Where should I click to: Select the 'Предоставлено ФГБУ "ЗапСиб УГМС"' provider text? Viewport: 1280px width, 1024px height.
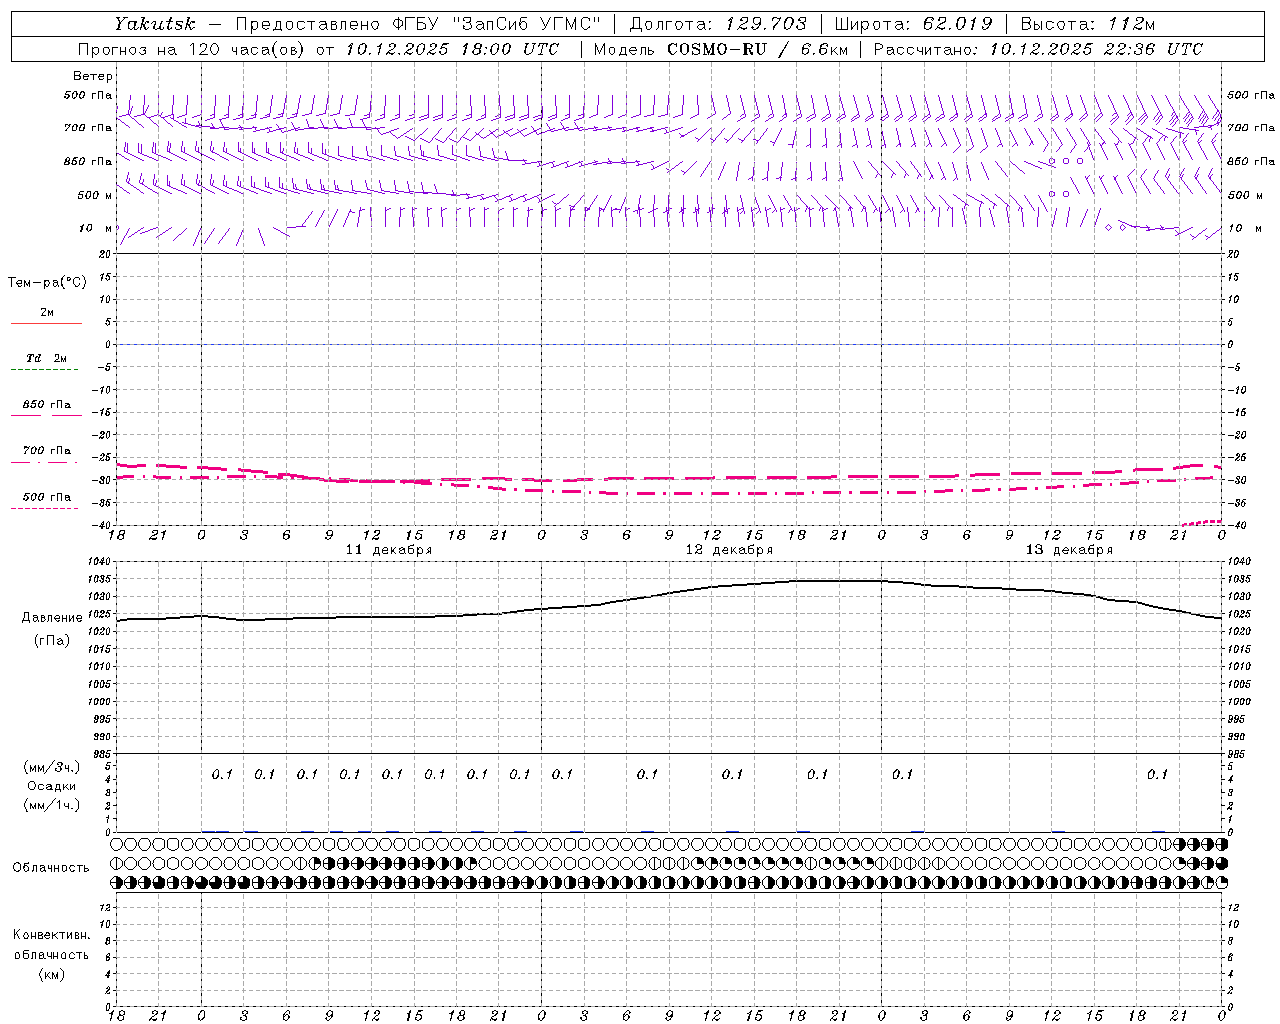tap(418, 24)
